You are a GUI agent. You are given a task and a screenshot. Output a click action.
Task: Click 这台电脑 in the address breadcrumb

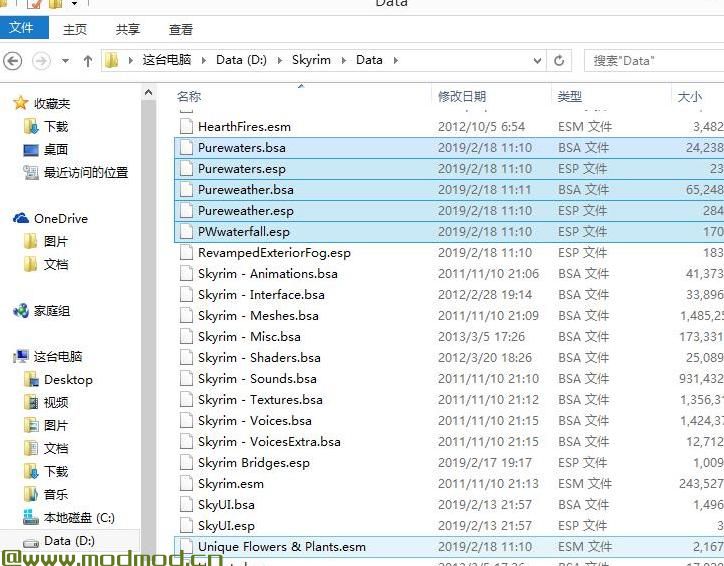(167, 60)
